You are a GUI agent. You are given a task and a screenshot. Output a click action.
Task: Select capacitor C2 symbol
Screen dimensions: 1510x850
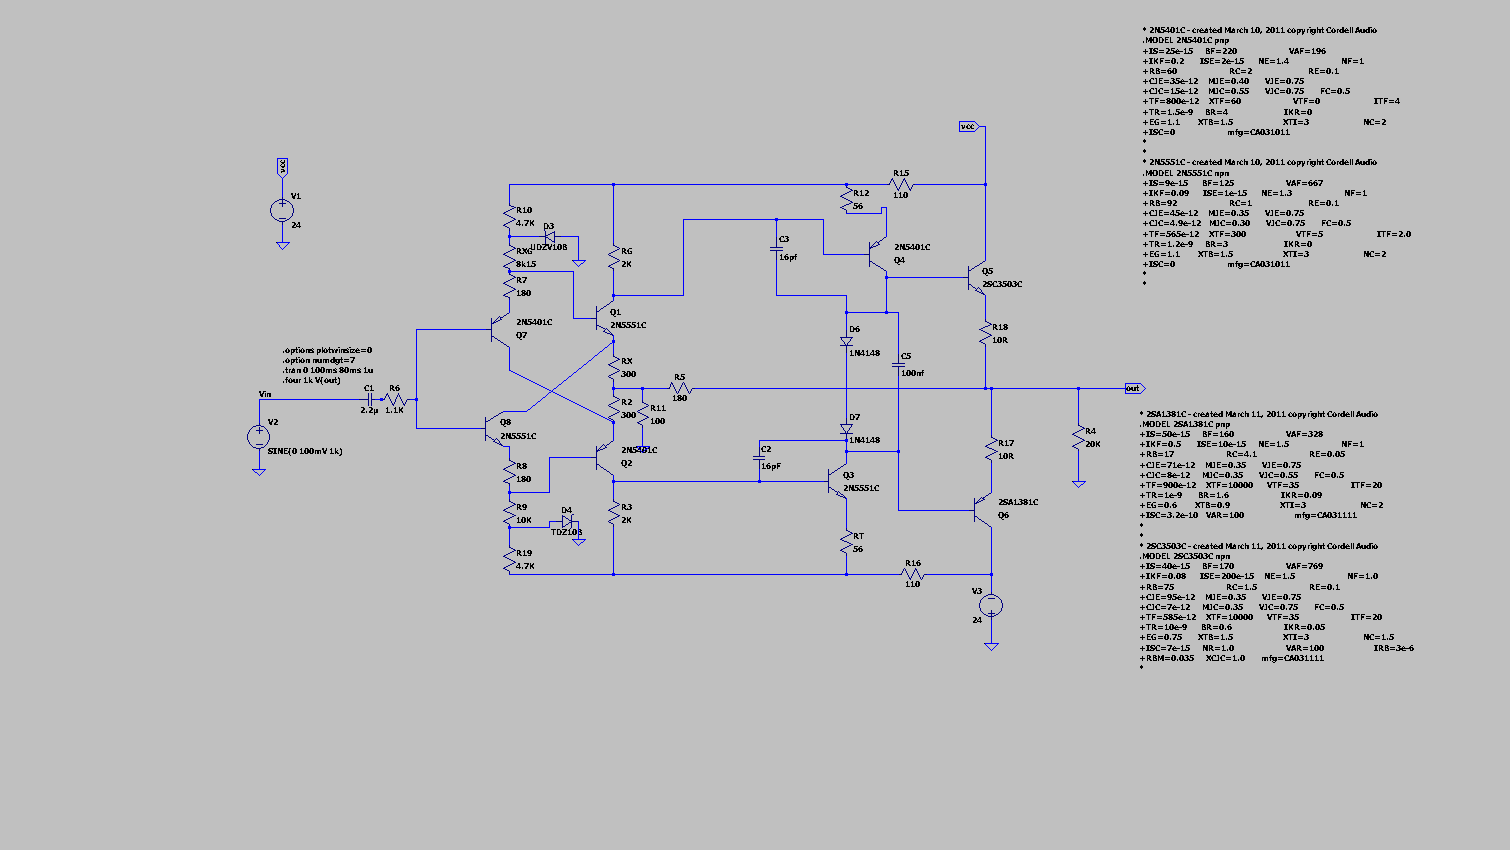click(x=759, y=457)
